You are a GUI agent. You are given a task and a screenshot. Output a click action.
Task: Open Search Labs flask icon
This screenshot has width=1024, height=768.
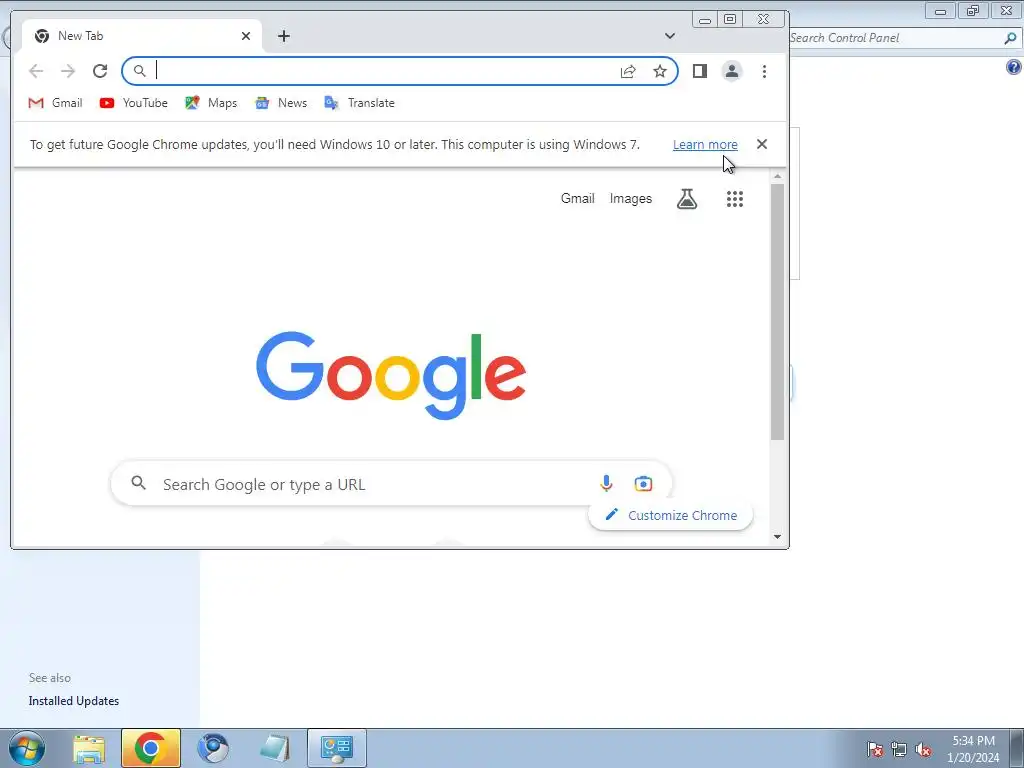(x=686, y=199)
